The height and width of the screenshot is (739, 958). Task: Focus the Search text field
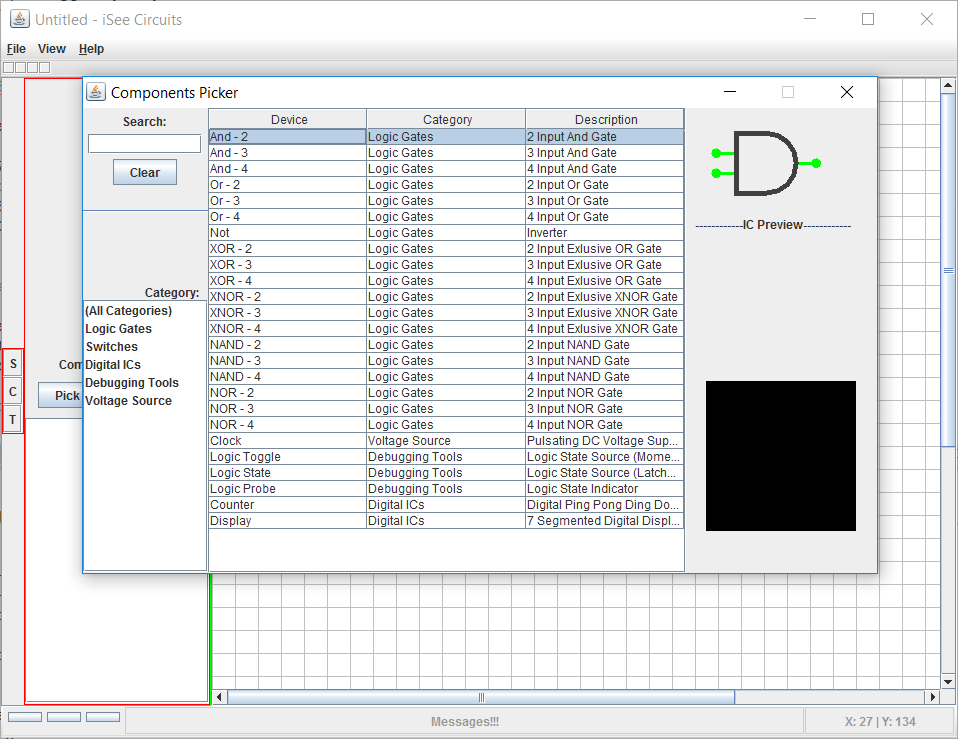click(x=144, y=144)
